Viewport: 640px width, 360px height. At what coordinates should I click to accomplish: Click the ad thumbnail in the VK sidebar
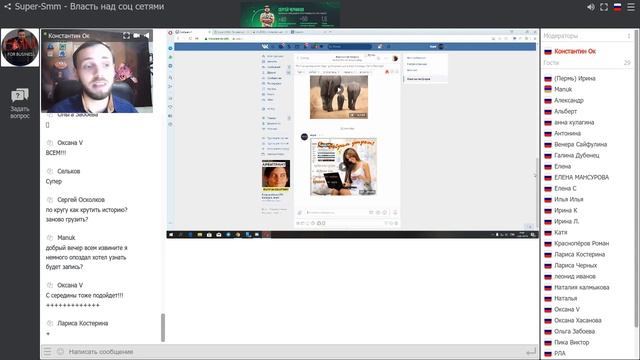point(276,176)
